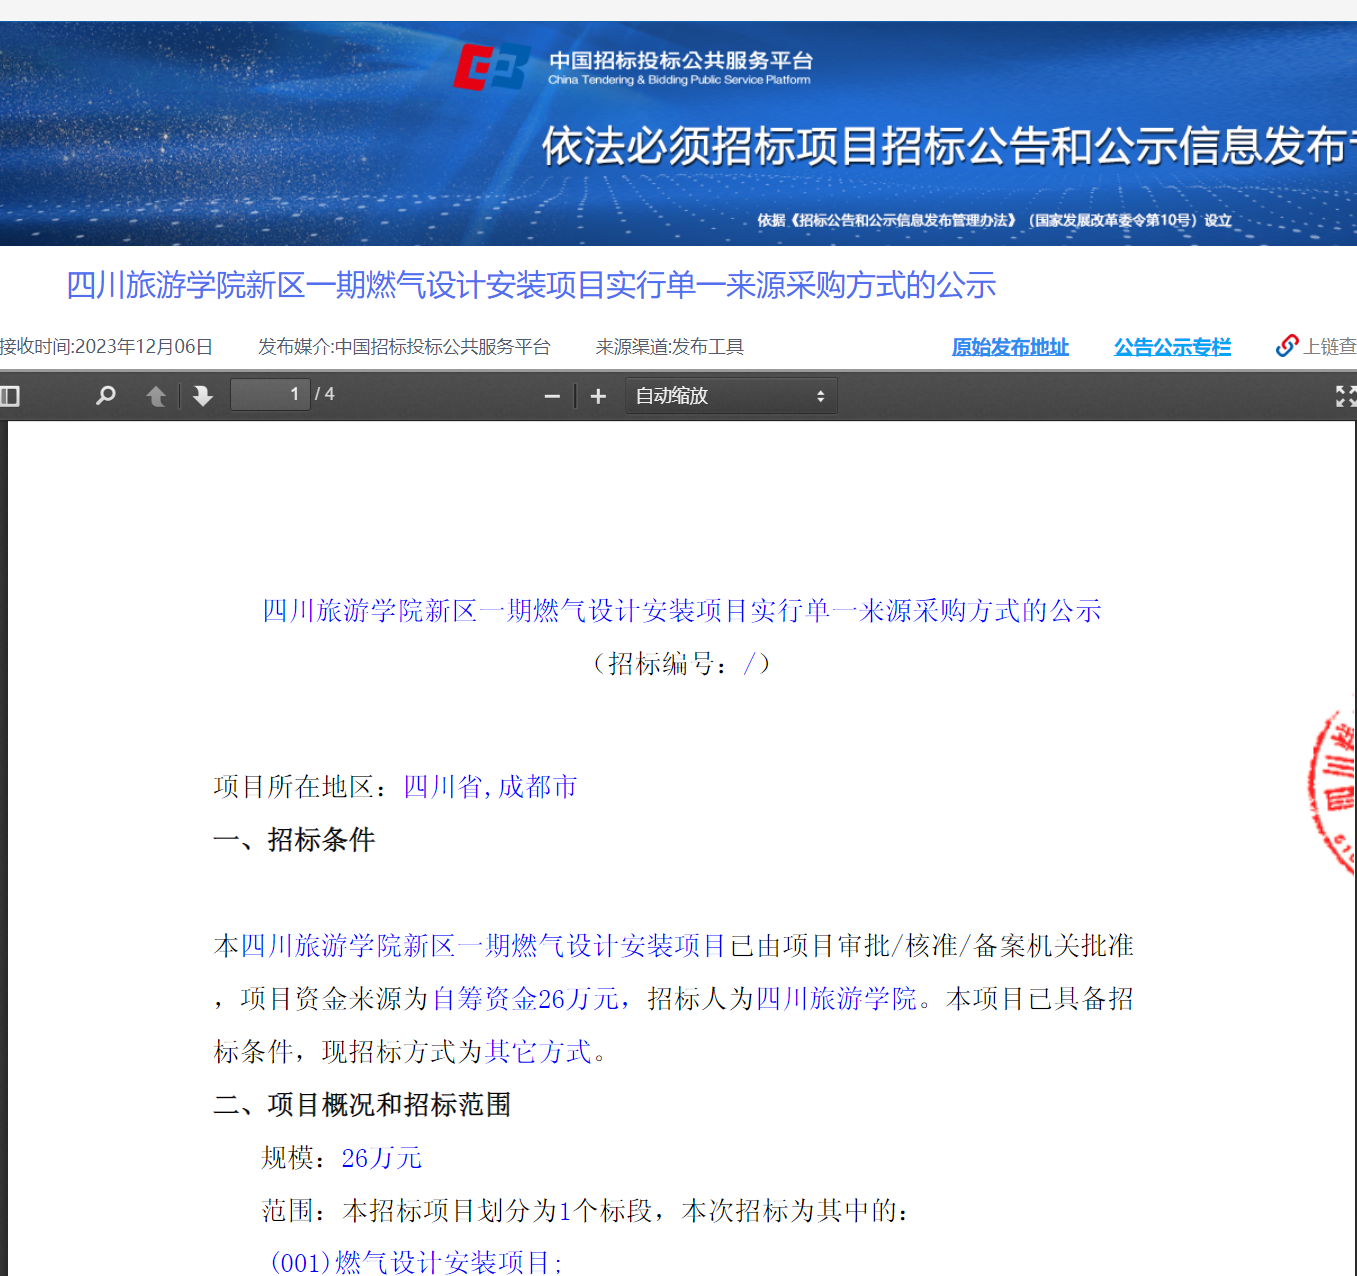Toggle the PDF sidebar panel
Image resolution: width=1357 pixels, height=1276 pixels.
pos(10,396)
